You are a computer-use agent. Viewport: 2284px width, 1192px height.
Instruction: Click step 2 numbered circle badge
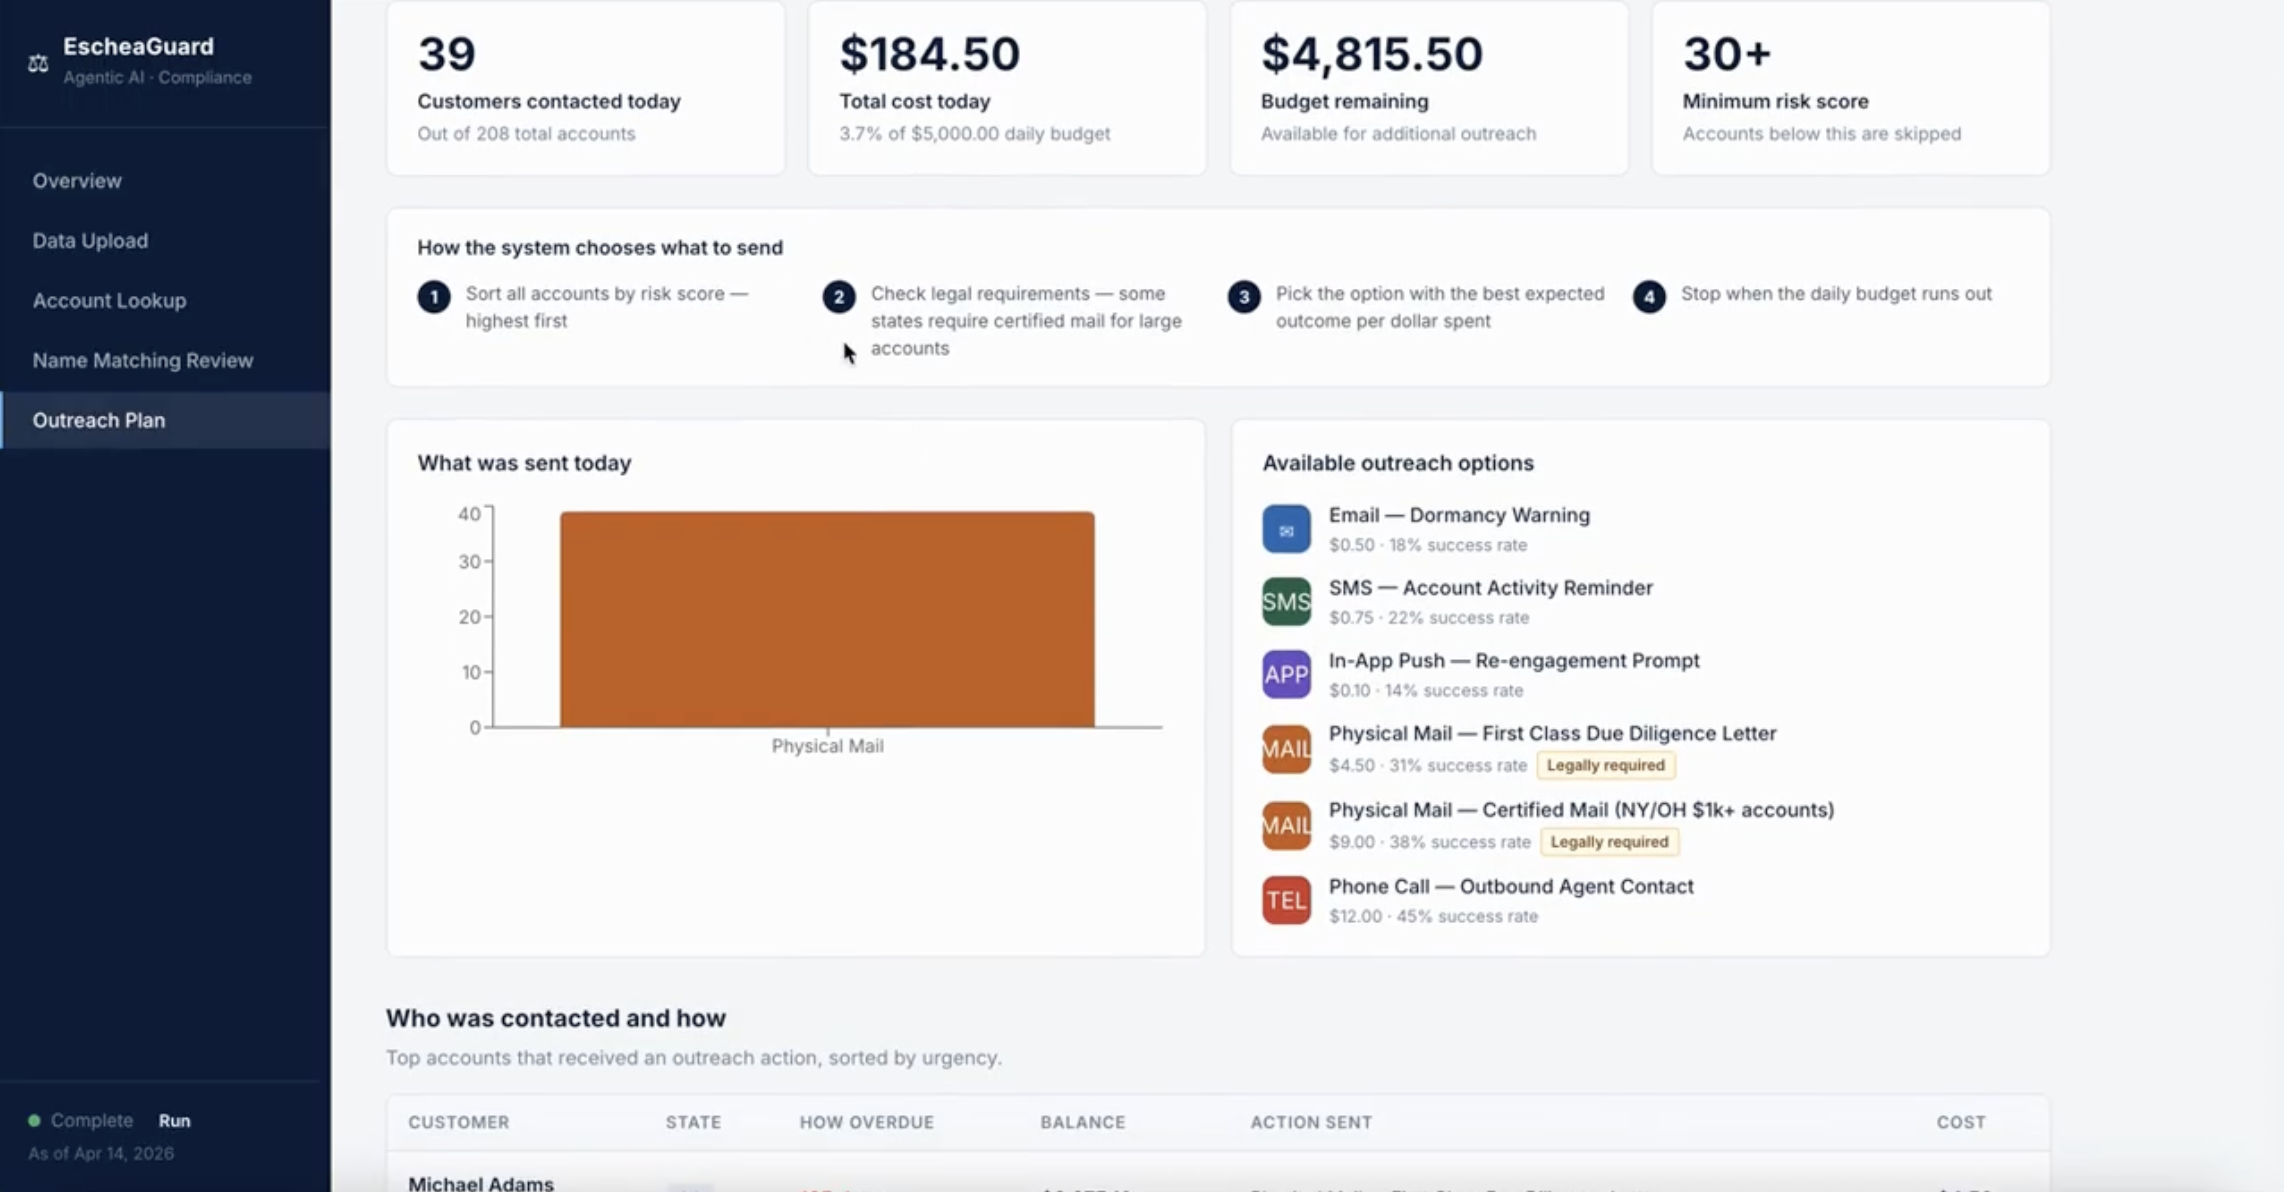pos(839,297)
